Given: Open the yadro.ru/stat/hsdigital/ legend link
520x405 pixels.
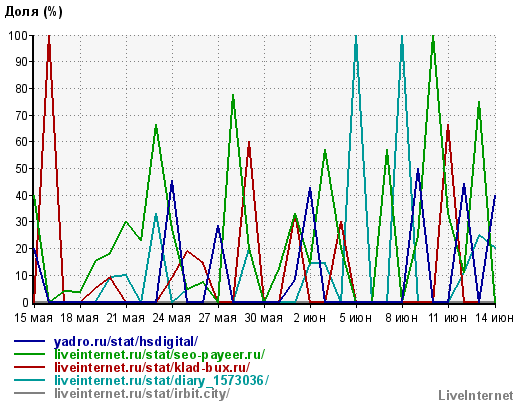Looking at the screenshot, I should 126,342.
